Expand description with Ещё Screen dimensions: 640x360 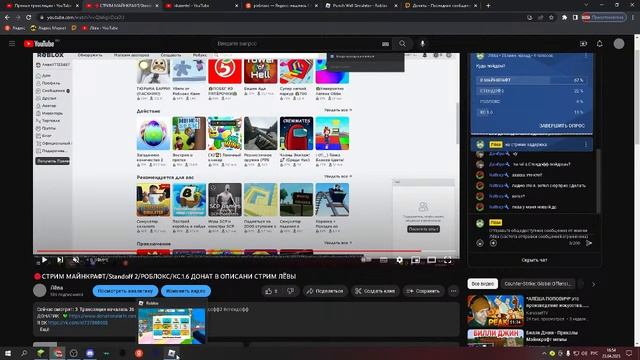pyautogui.click(x=44, y=329)
